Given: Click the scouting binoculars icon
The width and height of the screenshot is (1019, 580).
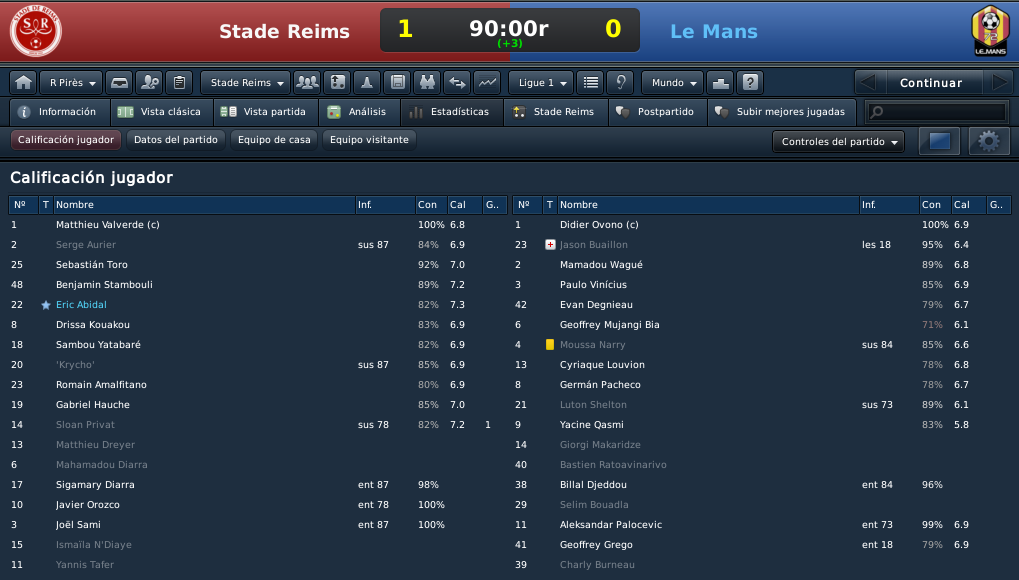Looking at the screenshot, I should (x=427, y=83).
